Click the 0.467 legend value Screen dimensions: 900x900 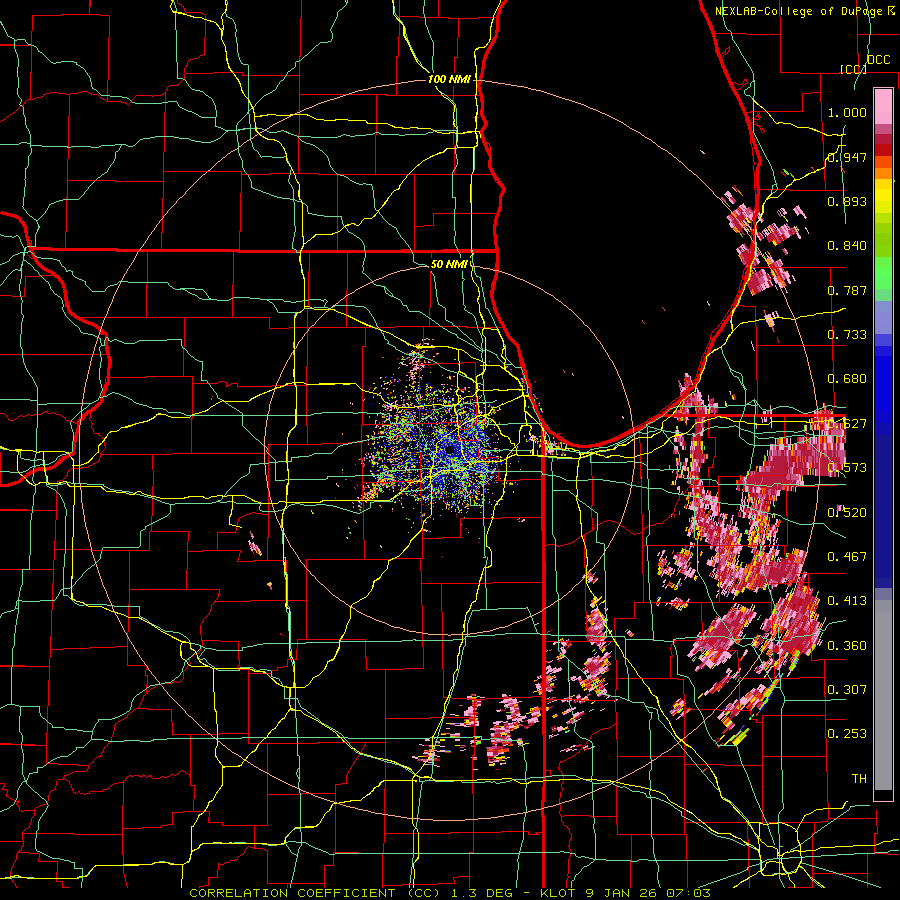847,556
